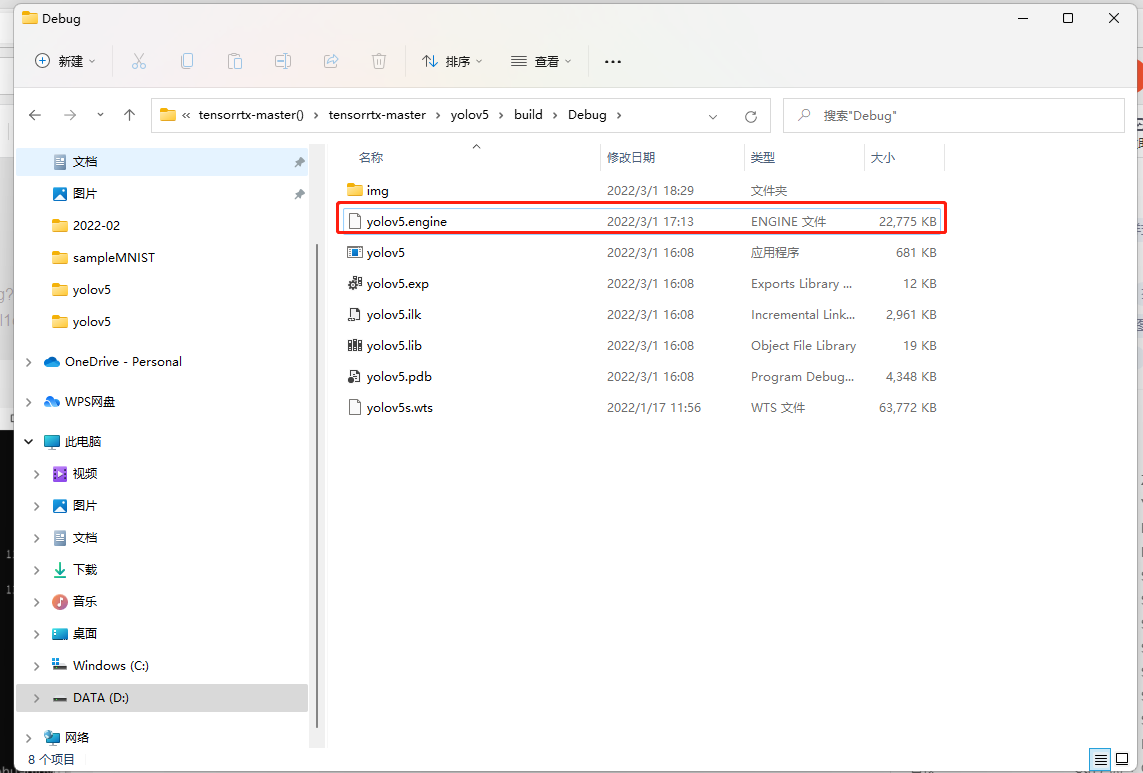Click the search "Debug" input field
1143x773 pixels.
[953, 115]
